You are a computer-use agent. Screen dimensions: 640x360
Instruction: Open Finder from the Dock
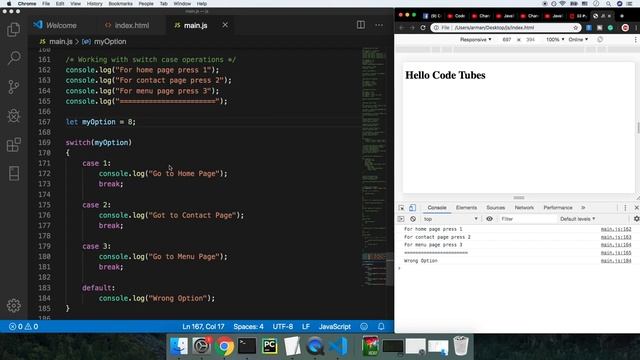(179, 346)
